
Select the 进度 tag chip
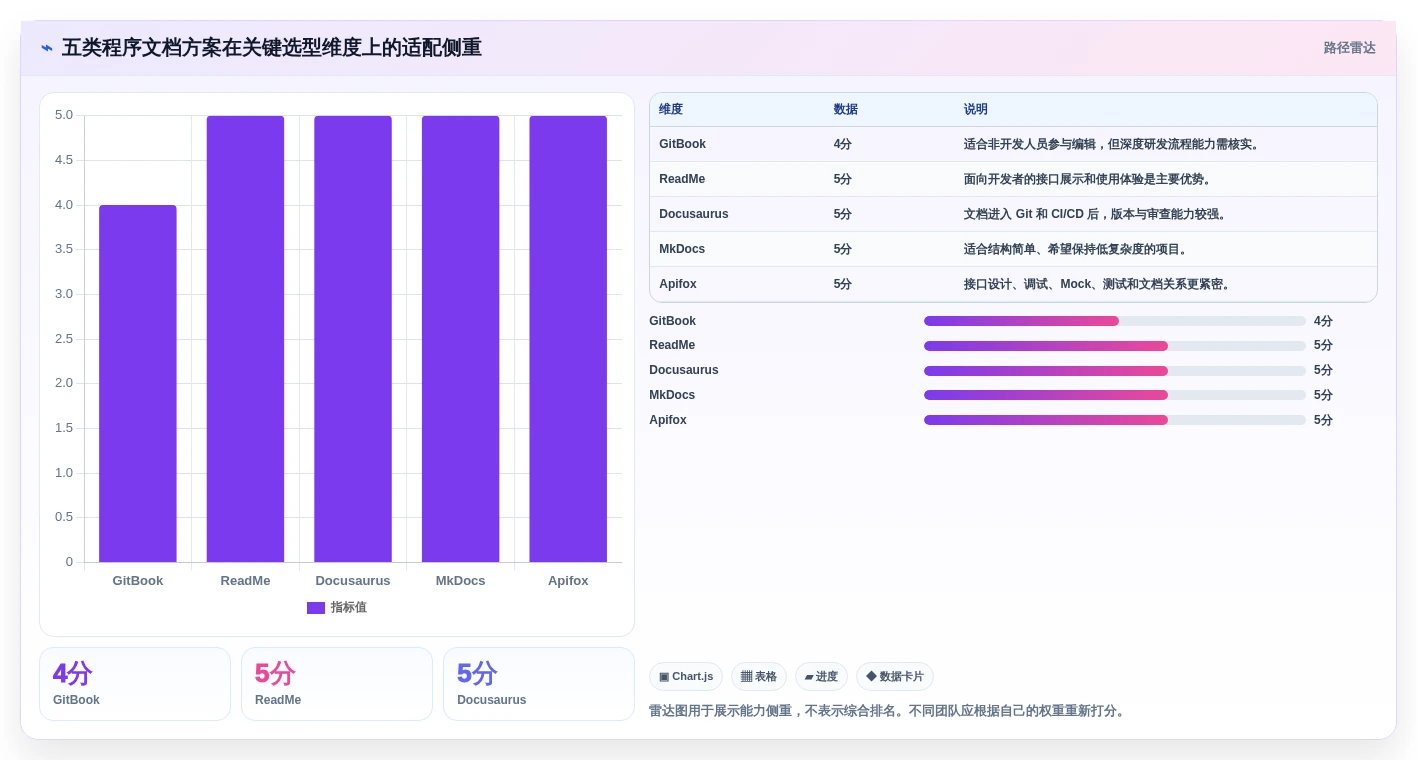pyautogui.click(x=821, y=677)
